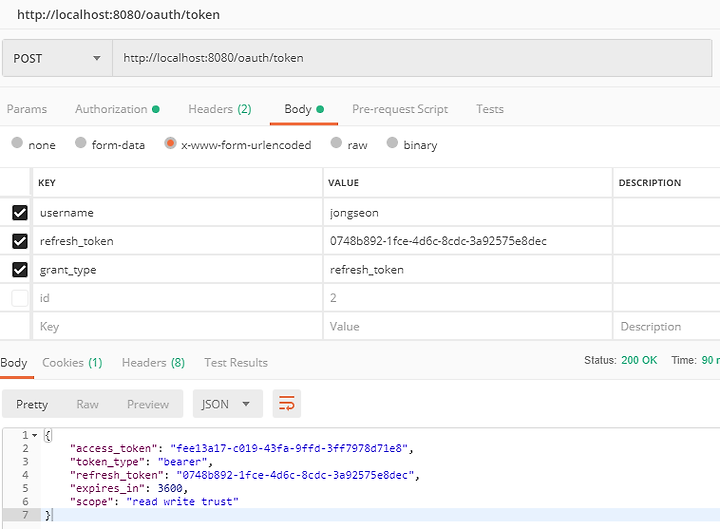
Task: Click the 200 OK status text
Action: click(639, 360)
